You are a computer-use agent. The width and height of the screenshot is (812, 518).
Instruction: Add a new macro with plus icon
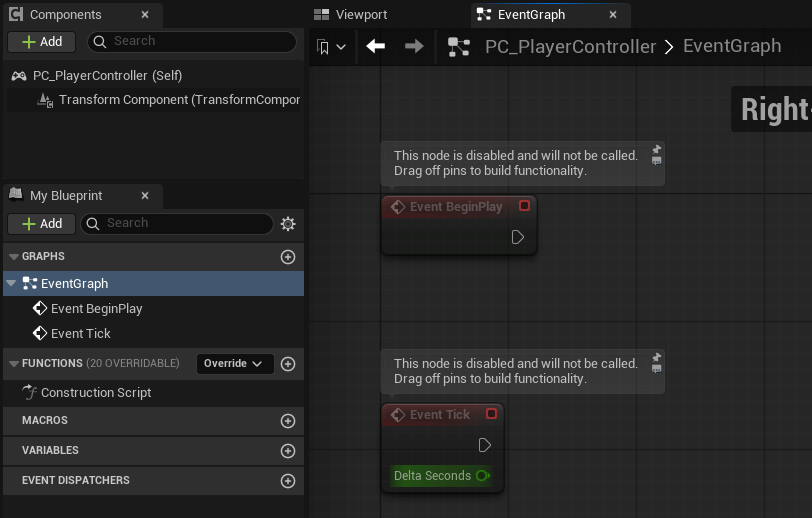(288, 421)
